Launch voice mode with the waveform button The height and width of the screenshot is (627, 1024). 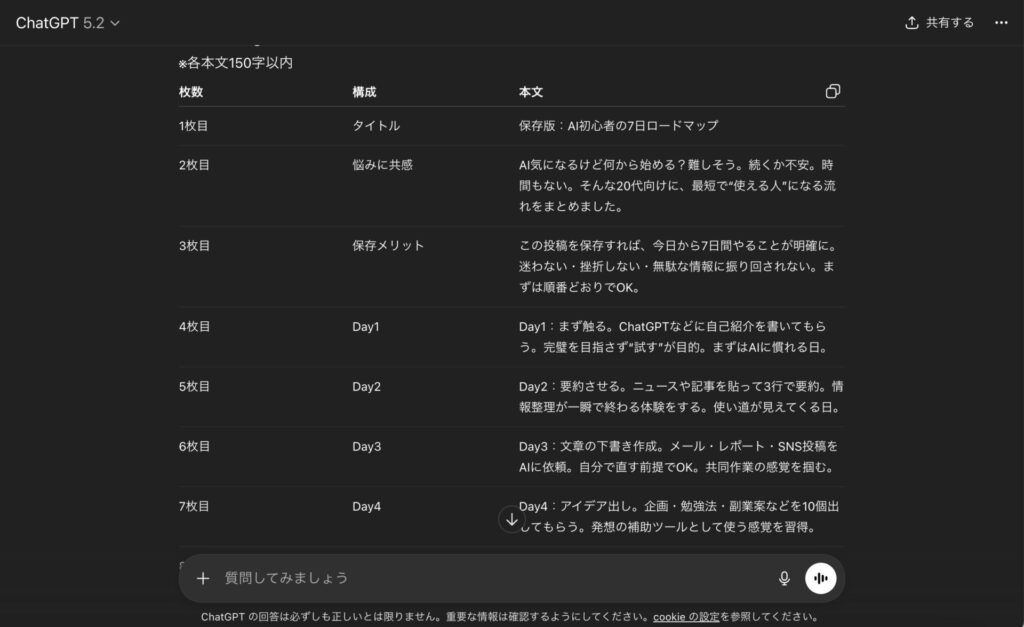click(820, 578)
